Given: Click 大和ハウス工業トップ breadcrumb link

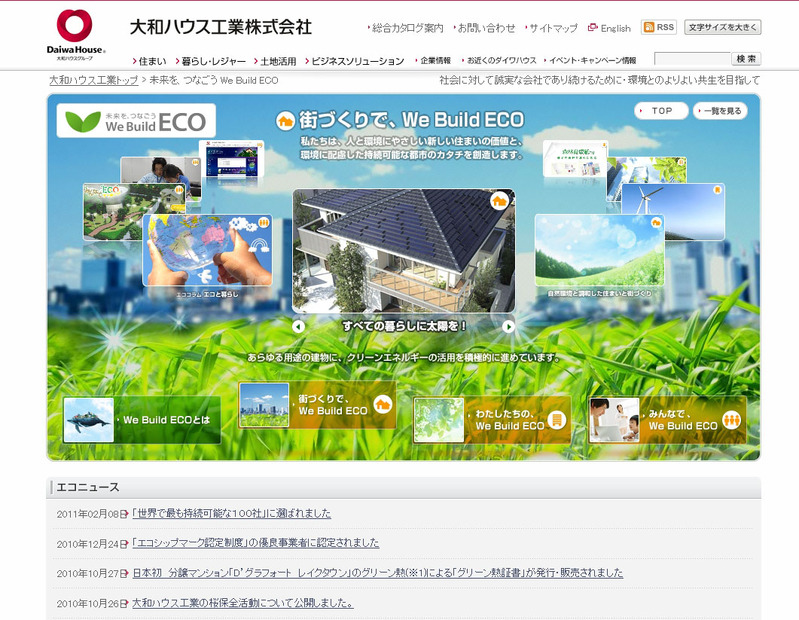Looking at the screenshot, I should click(x=94, y=80).
